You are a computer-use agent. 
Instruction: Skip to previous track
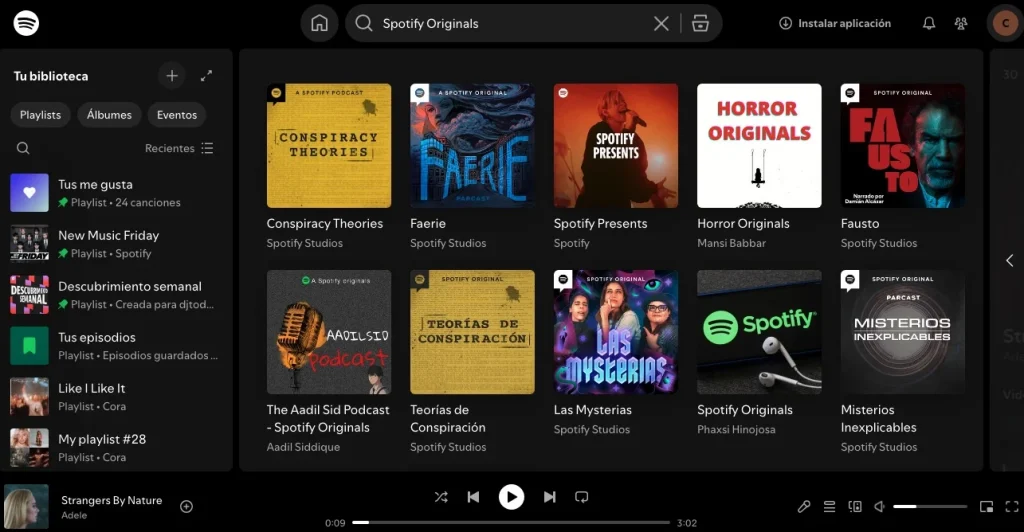473,497
